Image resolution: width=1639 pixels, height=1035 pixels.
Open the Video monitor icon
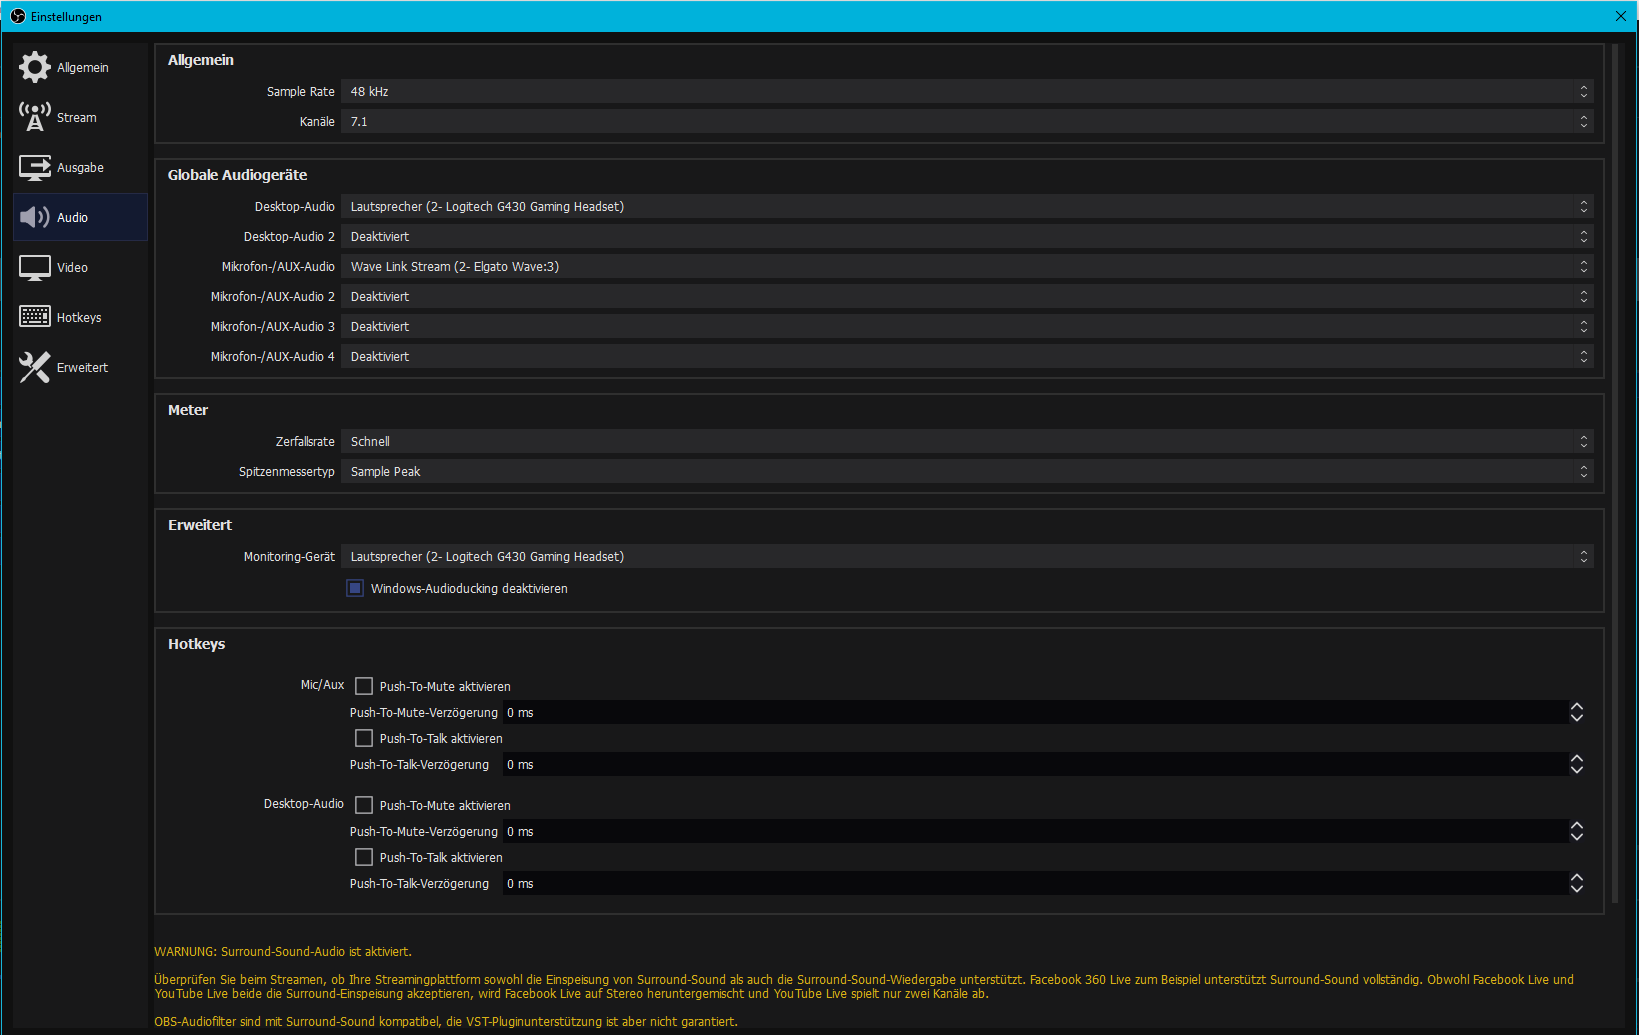point(35,267)
